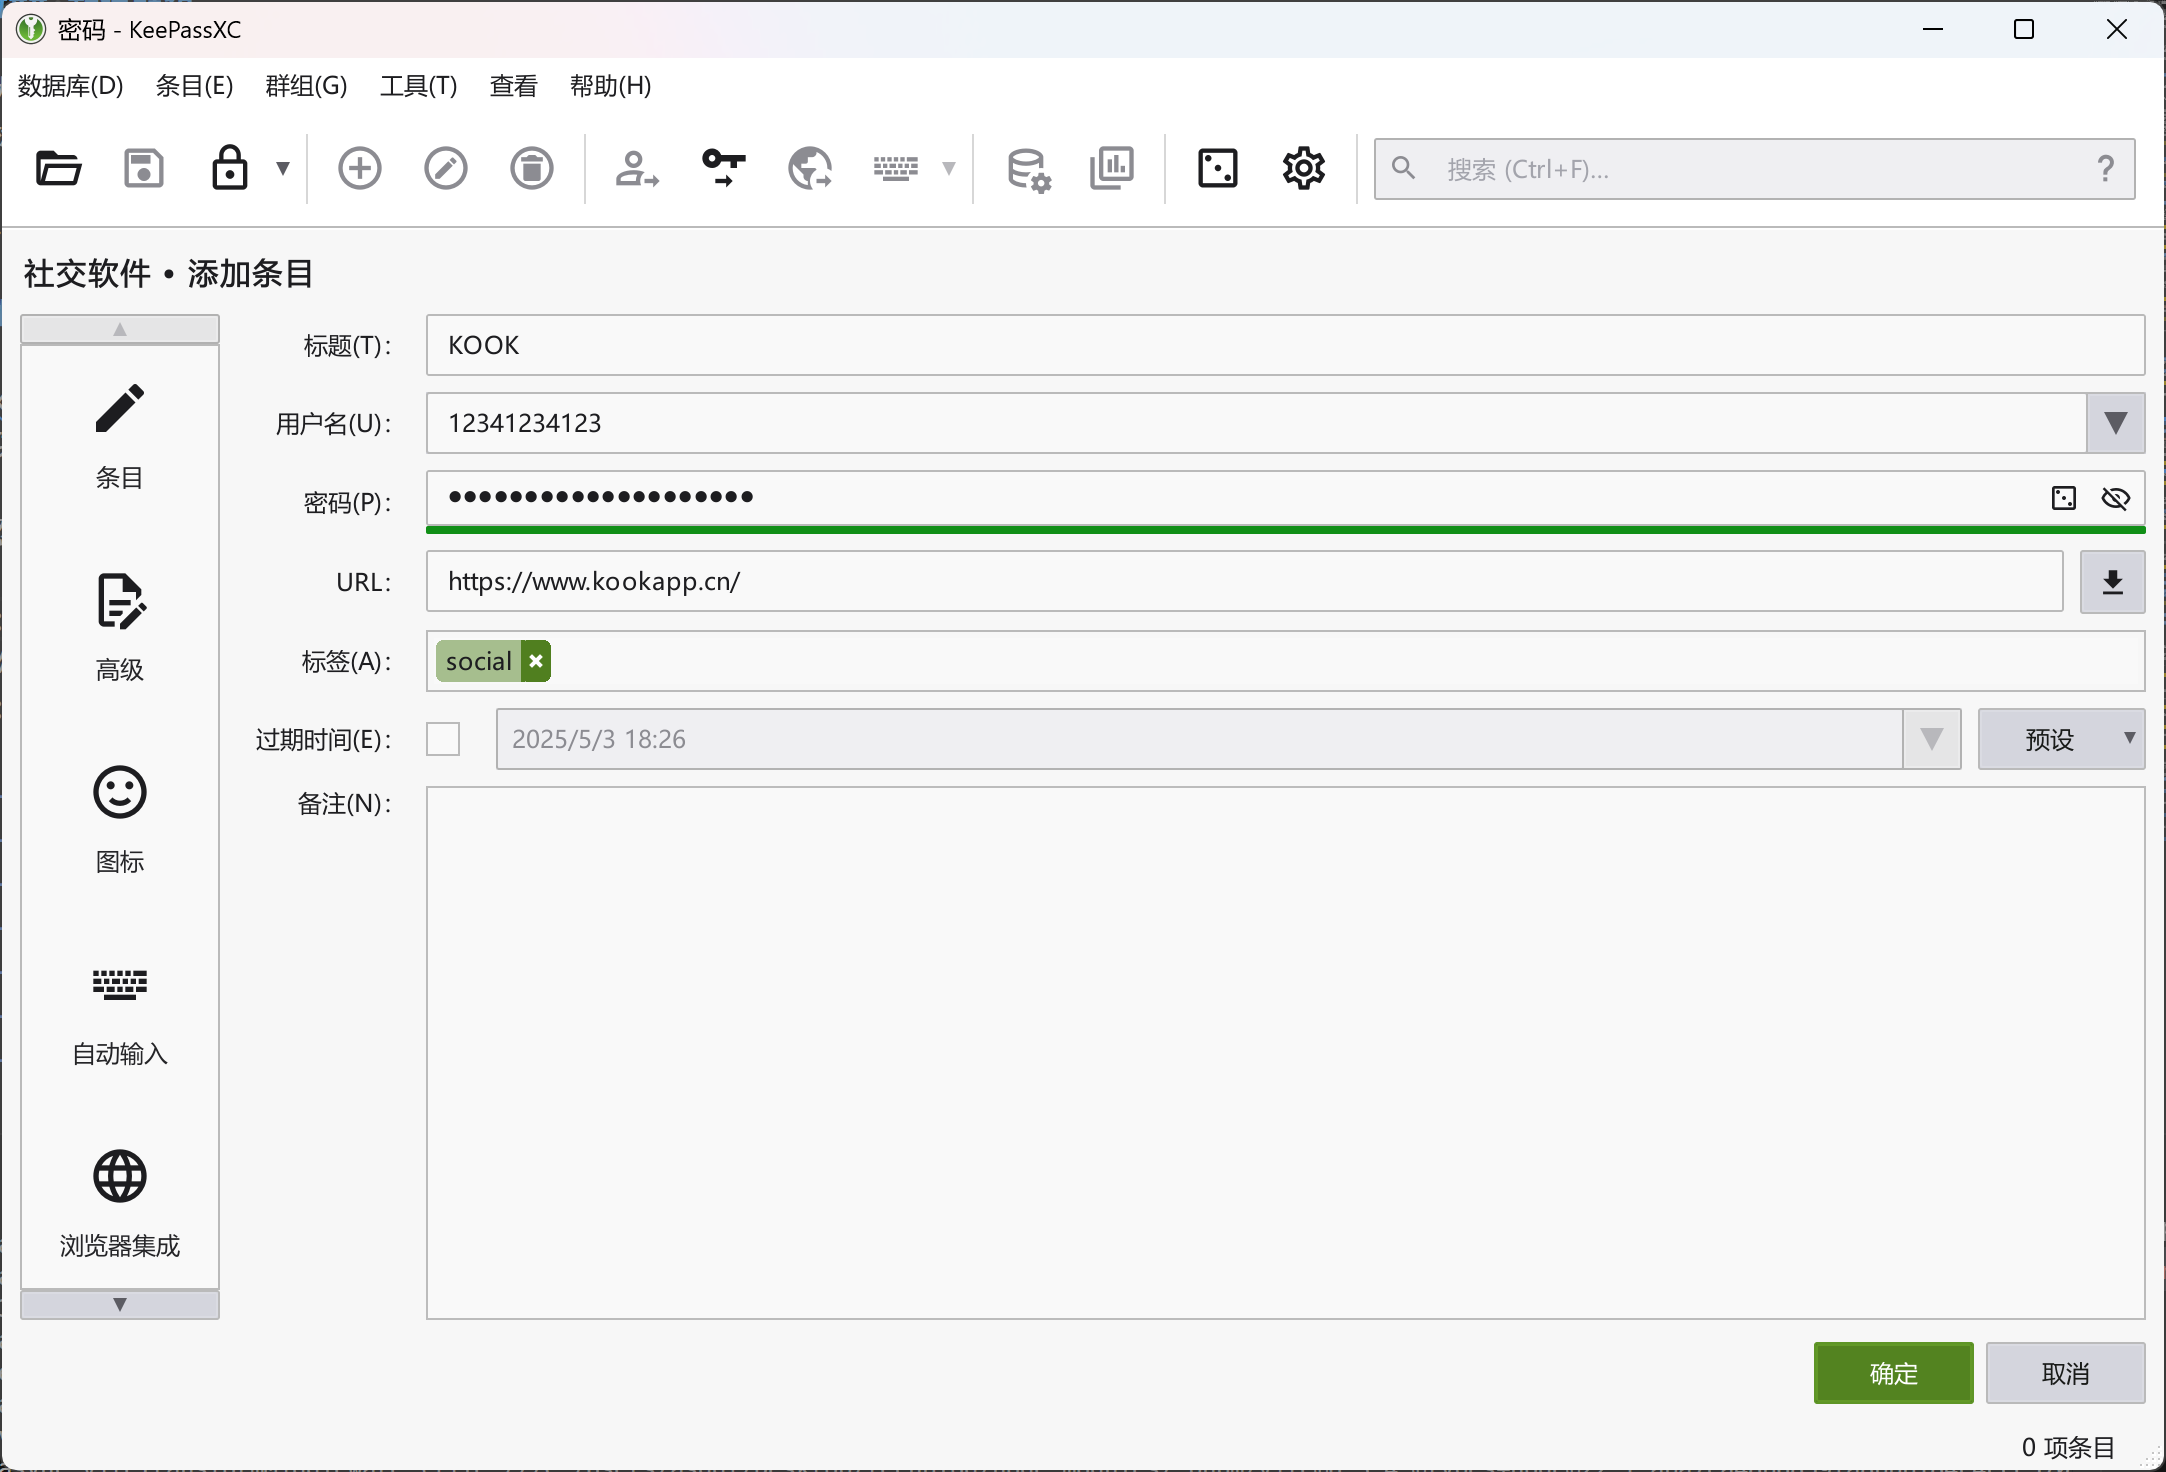Confirm with the 确定 button
The height and width of the screenshot is (1472, 2166).
[x=1893, y=1373]
